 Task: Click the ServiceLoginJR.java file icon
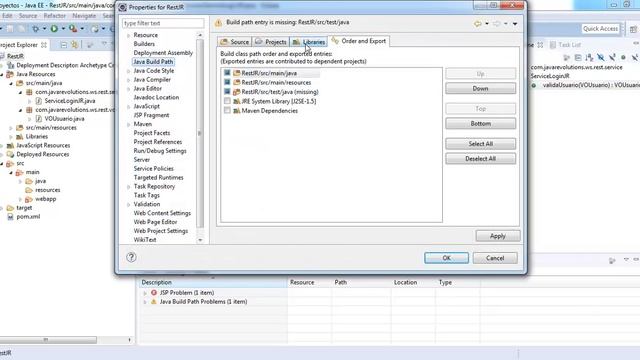39,100
